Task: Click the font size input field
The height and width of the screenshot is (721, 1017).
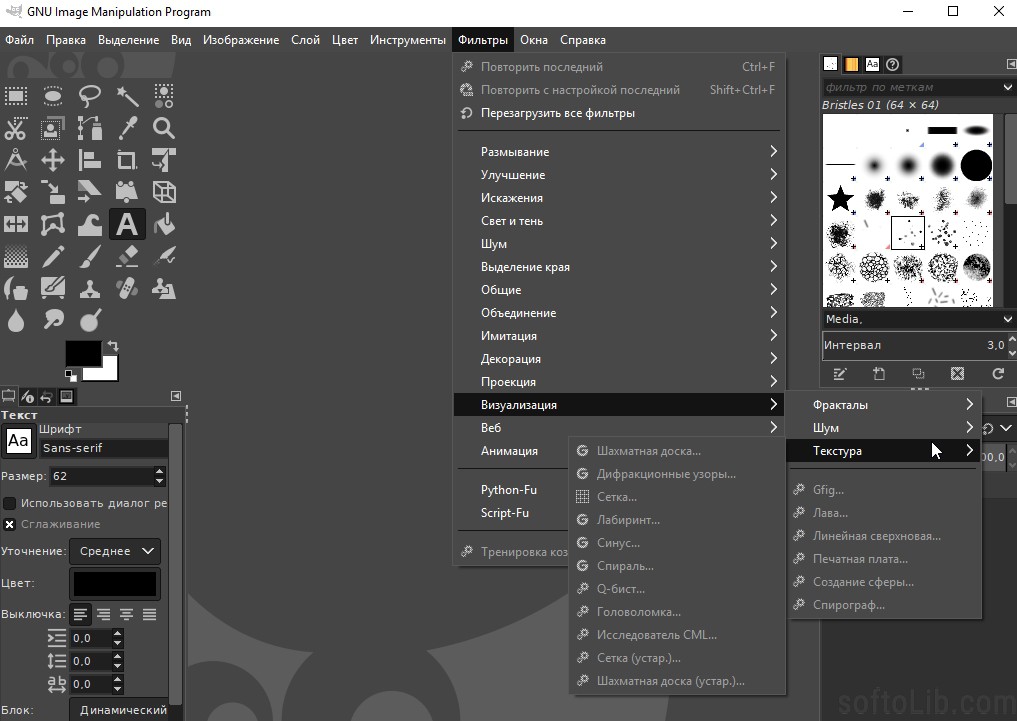Action: [102, 476]
